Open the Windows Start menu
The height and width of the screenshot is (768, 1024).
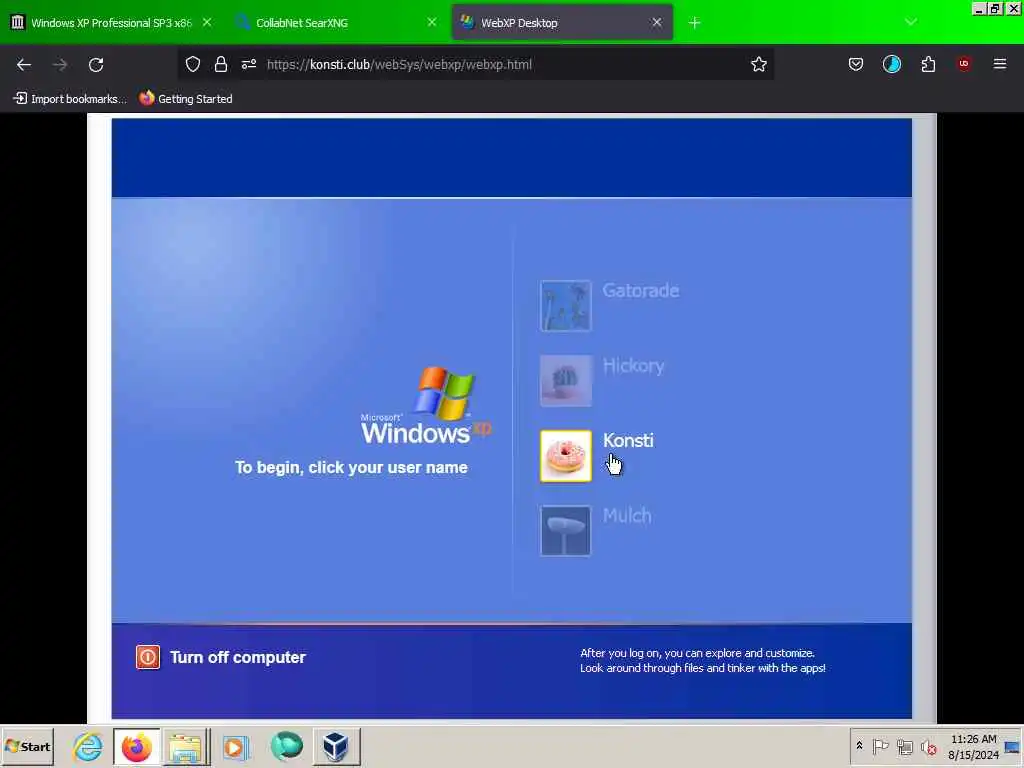point(28,746)
